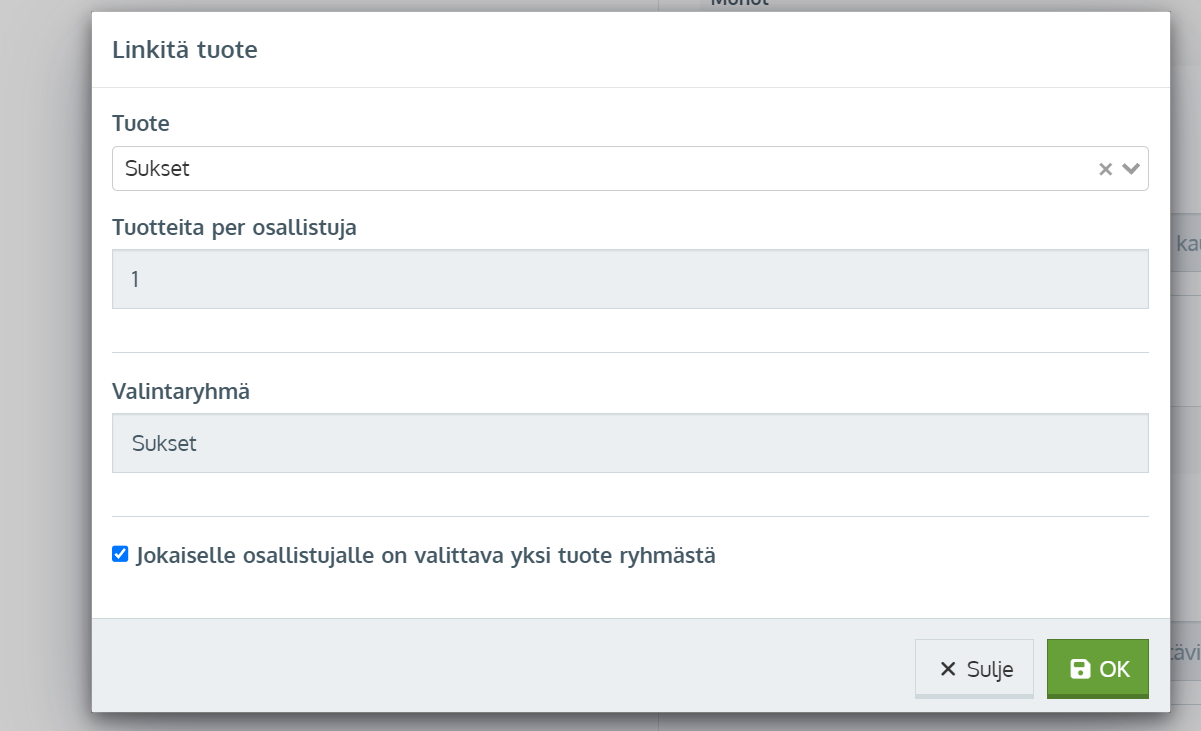Focus the Valintaryhmä input containing Sukset
The image size is (1201, 731).
630,443
